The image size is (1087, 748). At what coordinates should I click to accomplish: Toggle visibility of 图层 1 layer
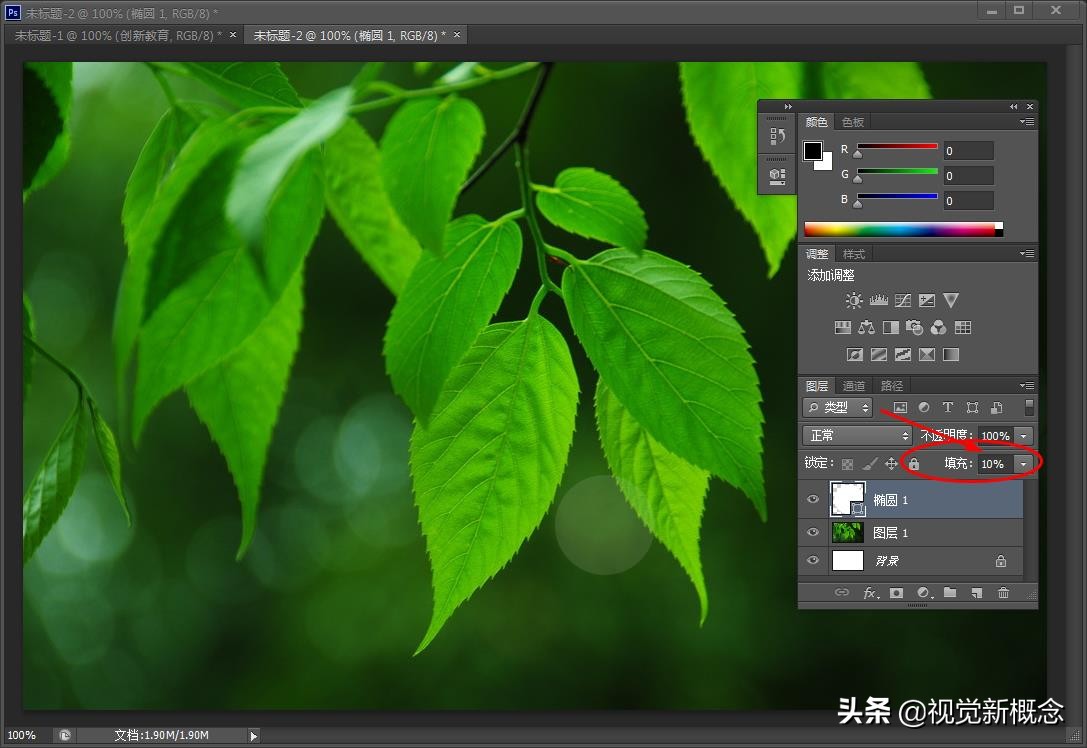tap(813, 532)
